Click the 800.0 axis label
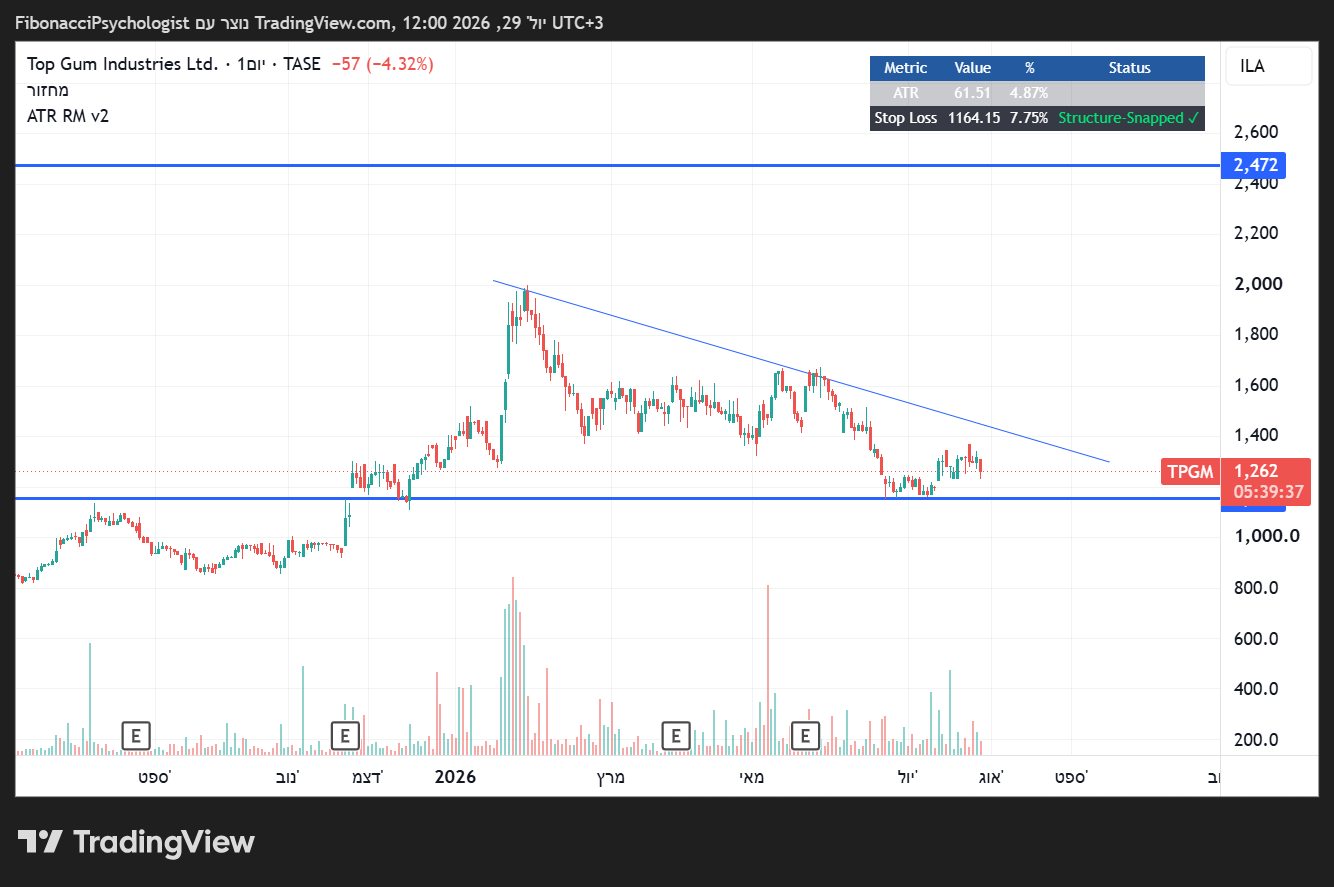The height and width of the screenshot is (887, 1334). click(x=1257, y=588)
